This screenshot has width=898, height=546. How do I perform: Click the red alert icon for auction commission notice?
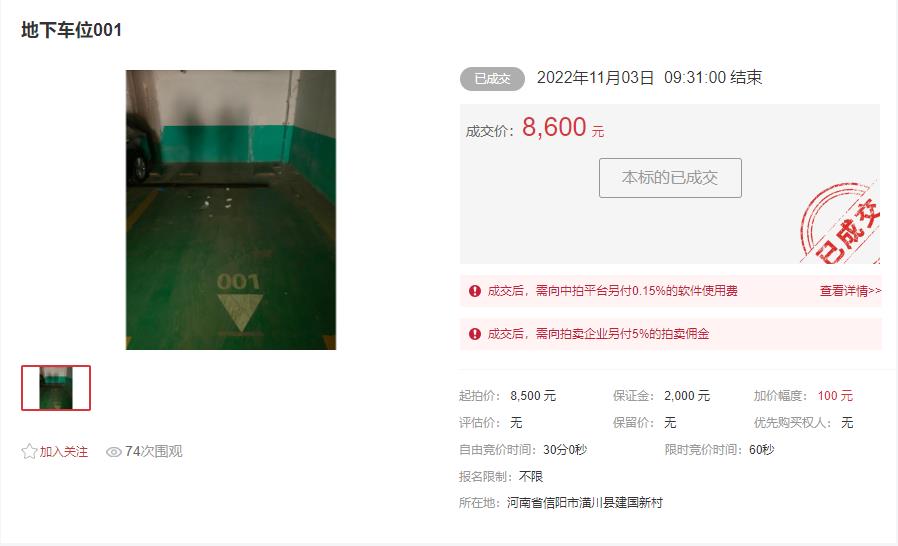(x=475, y=334)
